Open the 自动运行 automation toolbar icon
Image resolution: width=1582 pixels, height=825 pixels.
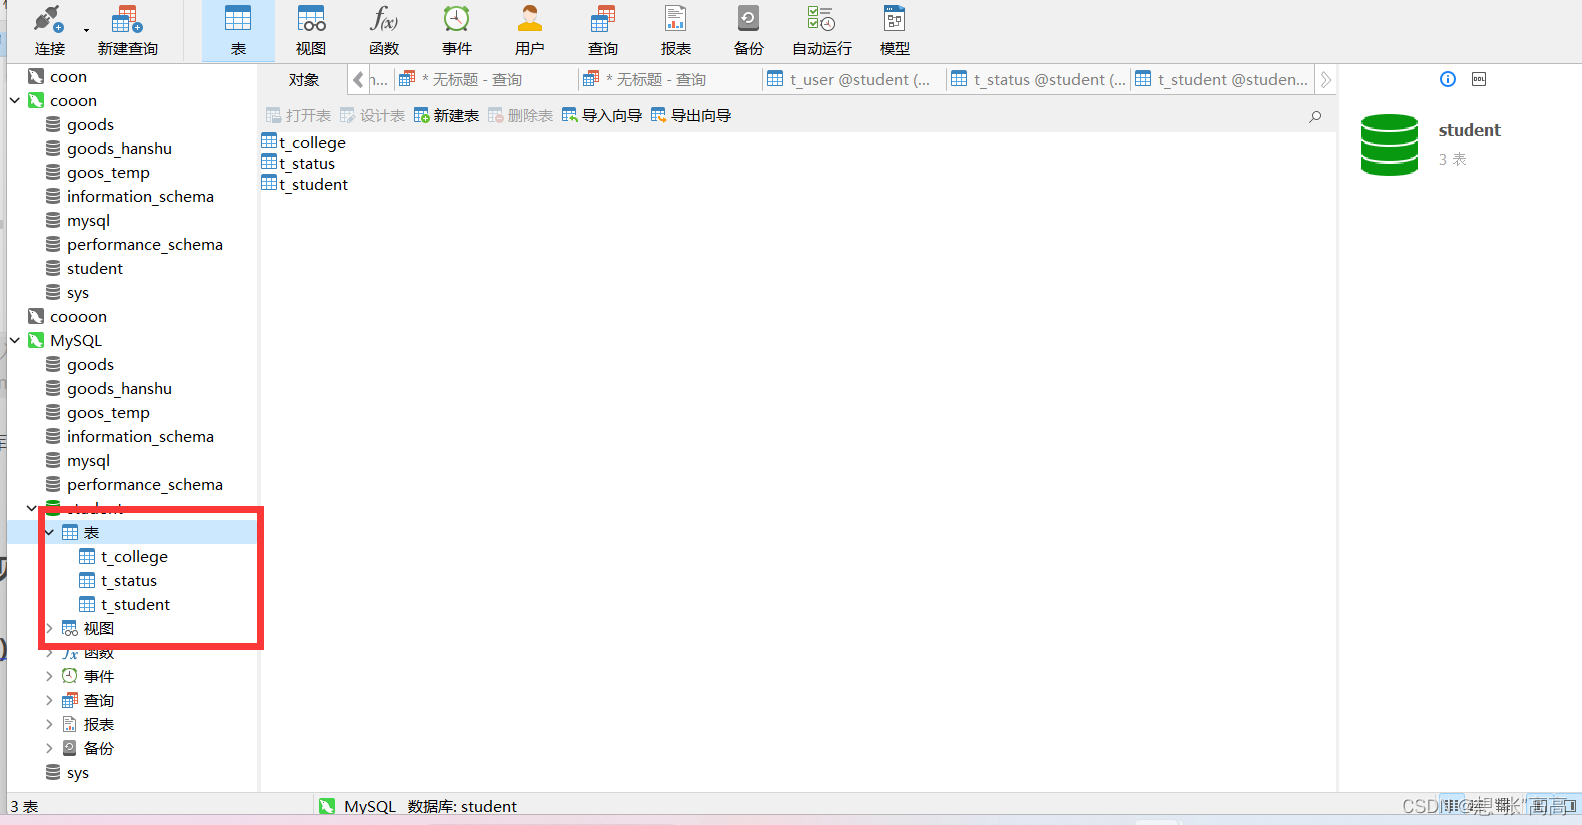pyautogui.click(x=822, y=30)
